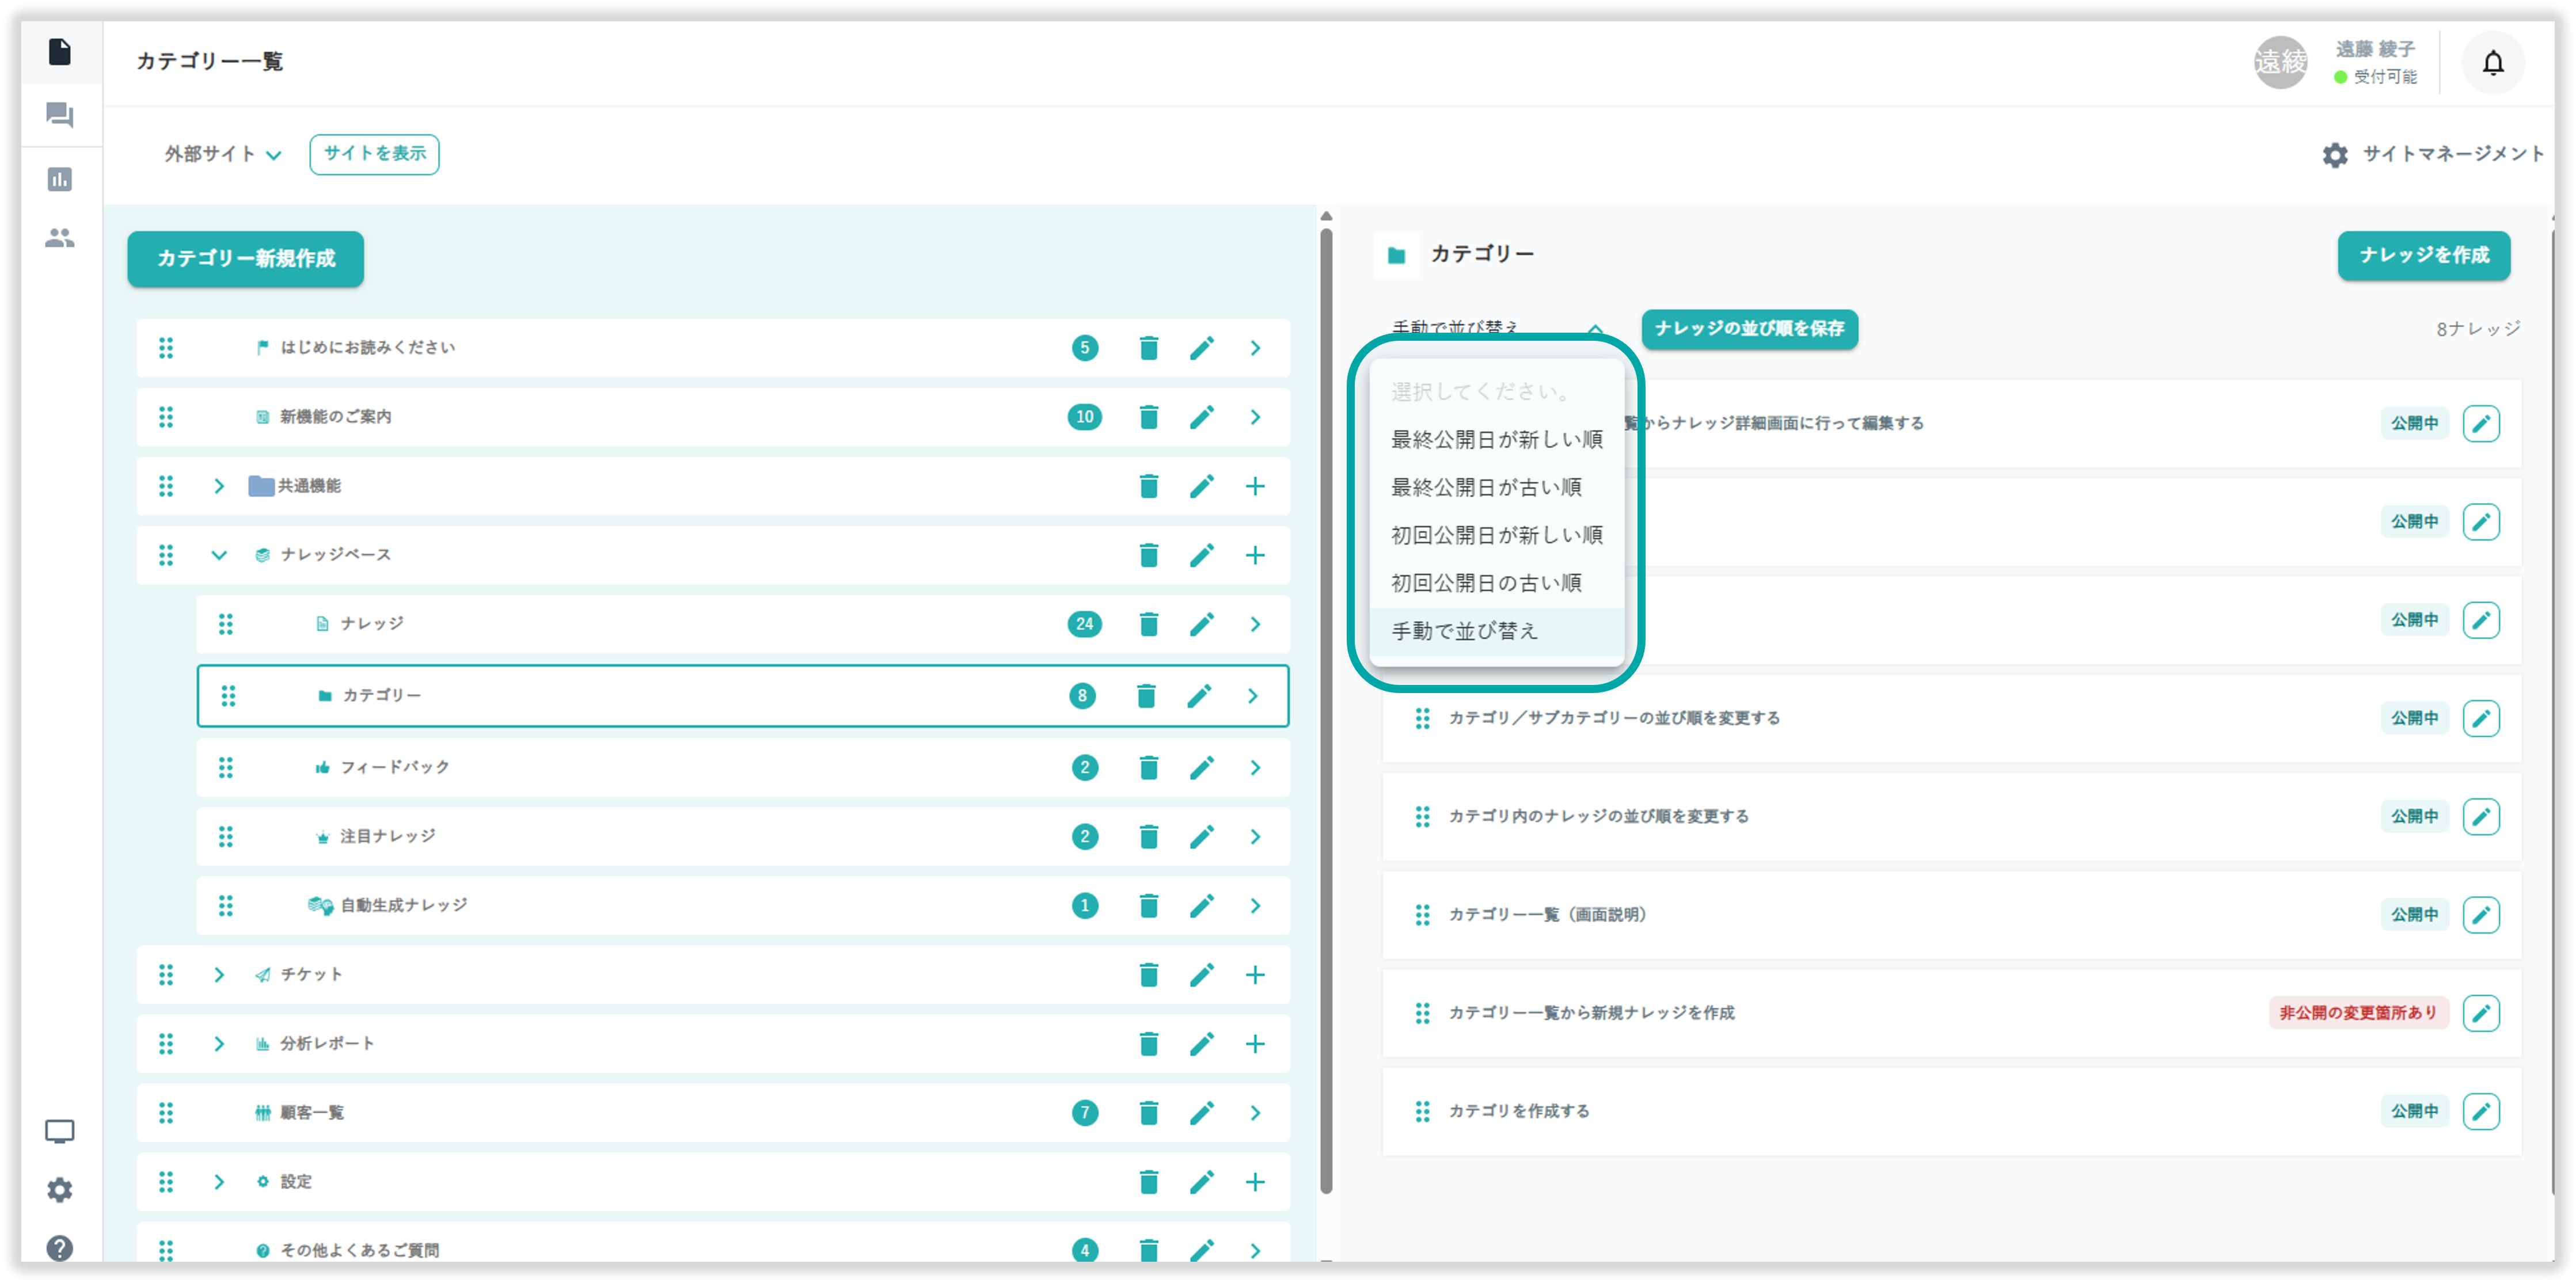The width and height of the screenshot is (2576, 1283).
Task: Click the chat icon in left sidebar
Action: (x=60, y=115)
